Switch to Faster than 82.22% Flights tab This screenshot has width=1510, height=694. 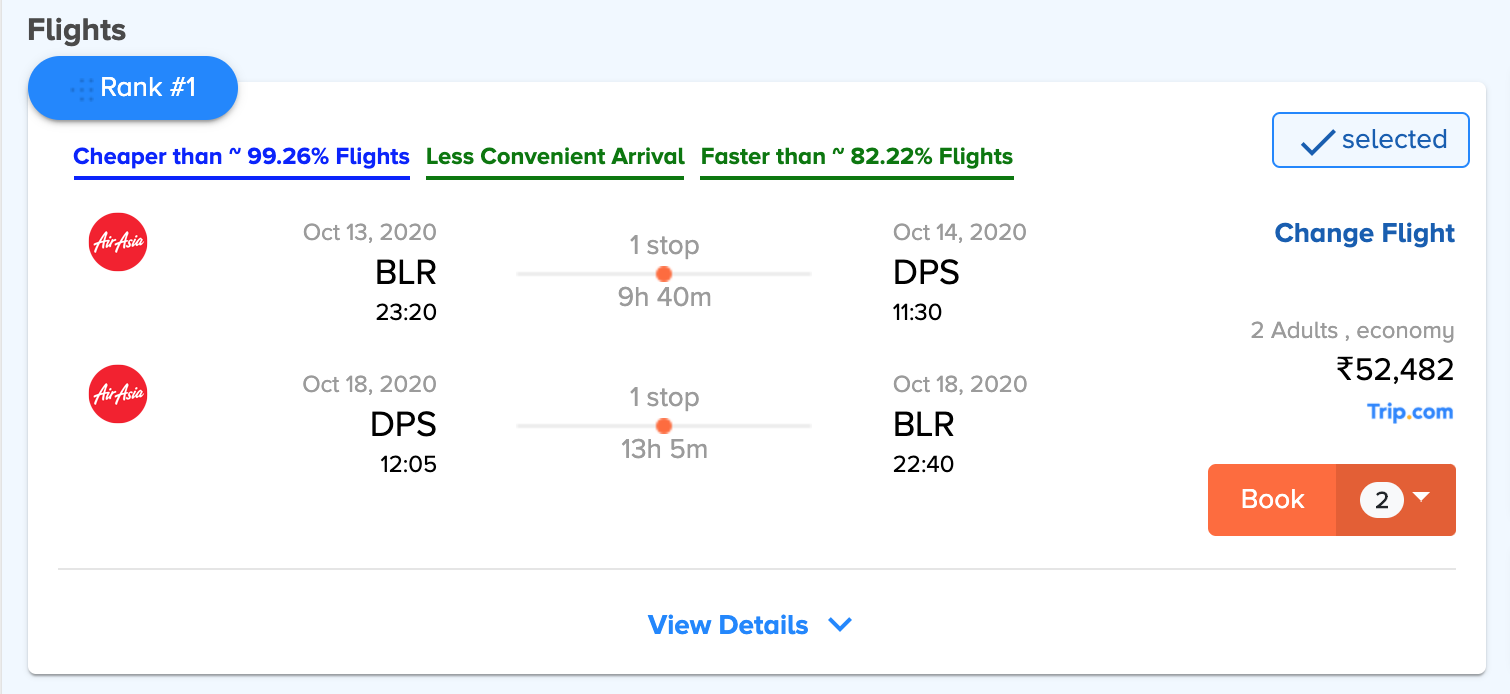857,158
